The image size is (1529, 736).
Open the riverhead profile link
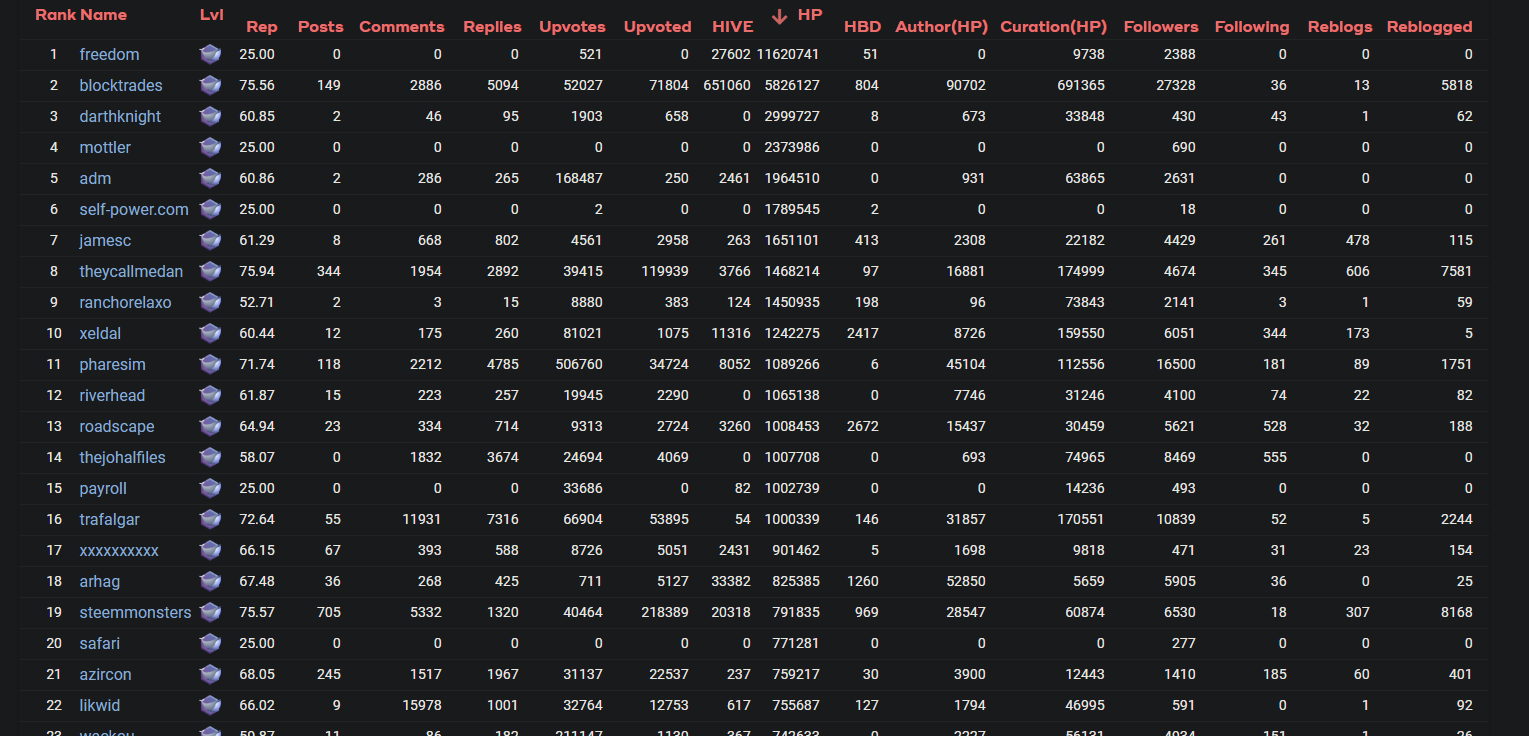[112, 395]
